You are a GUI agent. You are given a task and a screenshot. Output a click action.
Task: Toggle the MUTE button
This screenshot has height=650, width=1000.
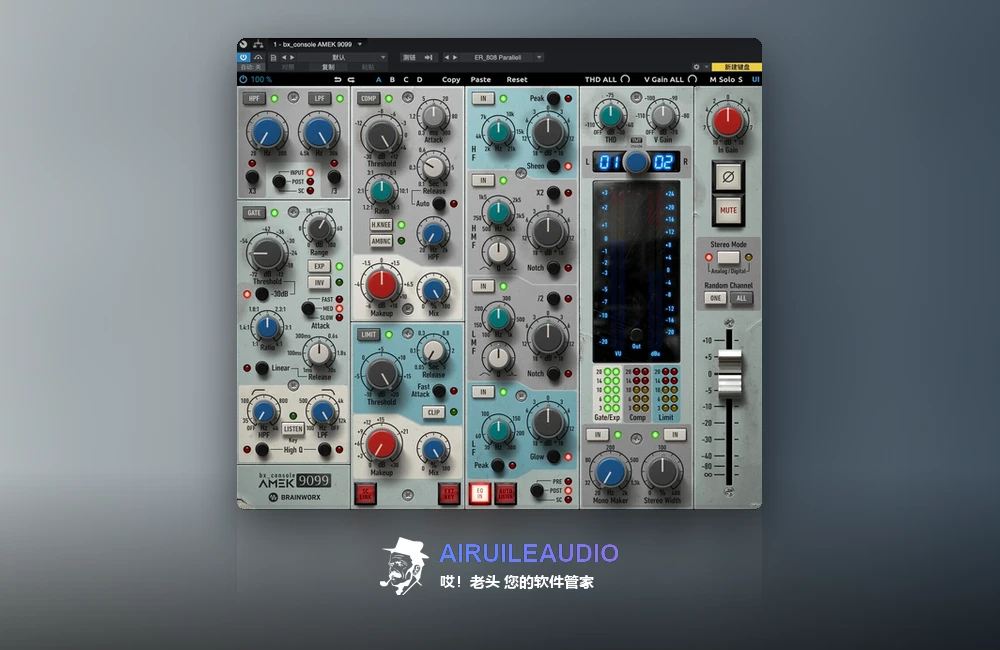728,210
